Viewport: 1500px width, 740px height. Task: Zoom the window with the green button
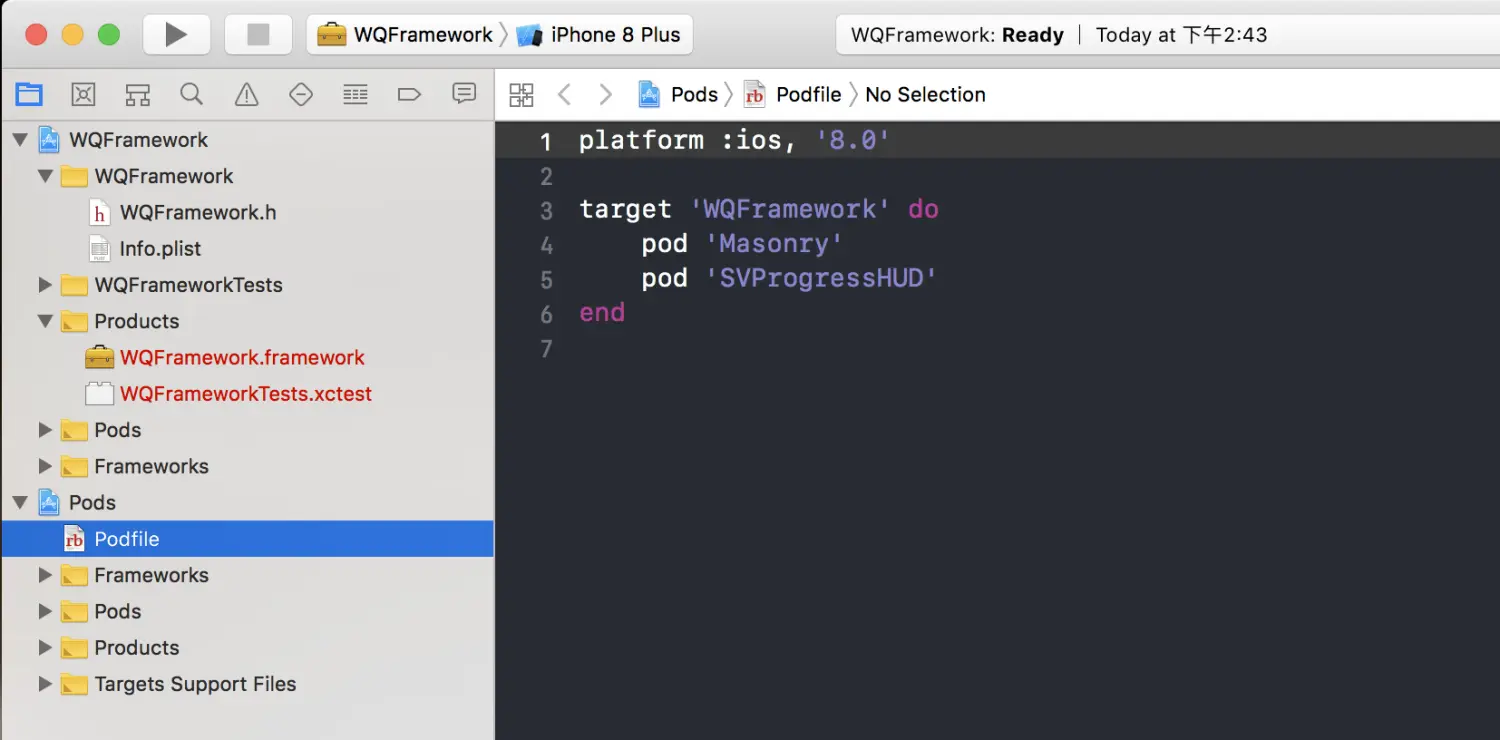[108, 35]
